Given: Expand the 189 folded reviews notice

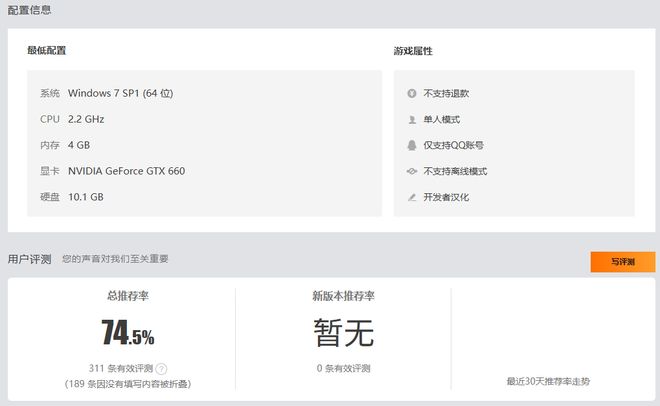Looking at the screenshot, I should coord(128,383).
